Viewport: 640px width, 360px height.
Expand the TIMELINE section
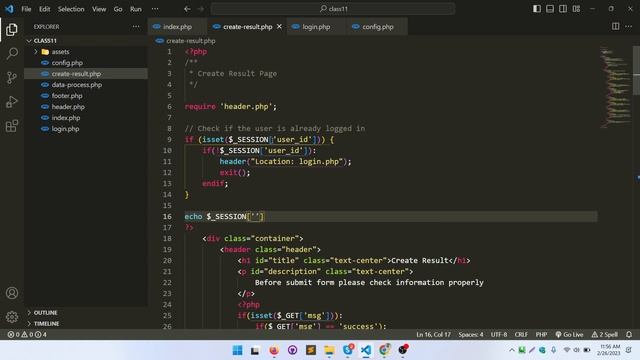(86, 323)
